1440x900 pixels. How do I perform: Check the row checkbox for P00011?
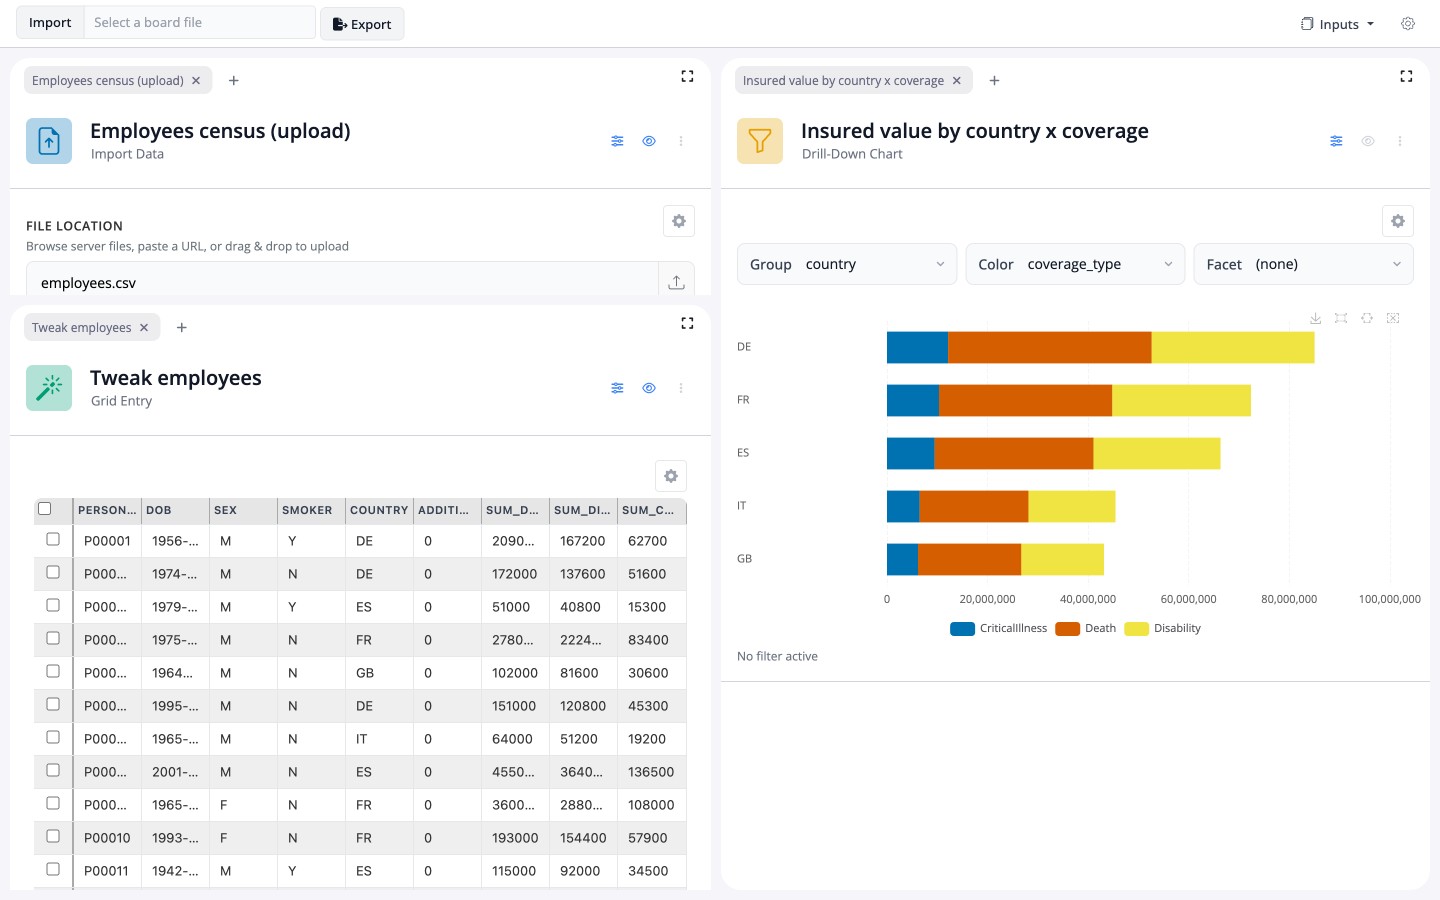(53, 870)
